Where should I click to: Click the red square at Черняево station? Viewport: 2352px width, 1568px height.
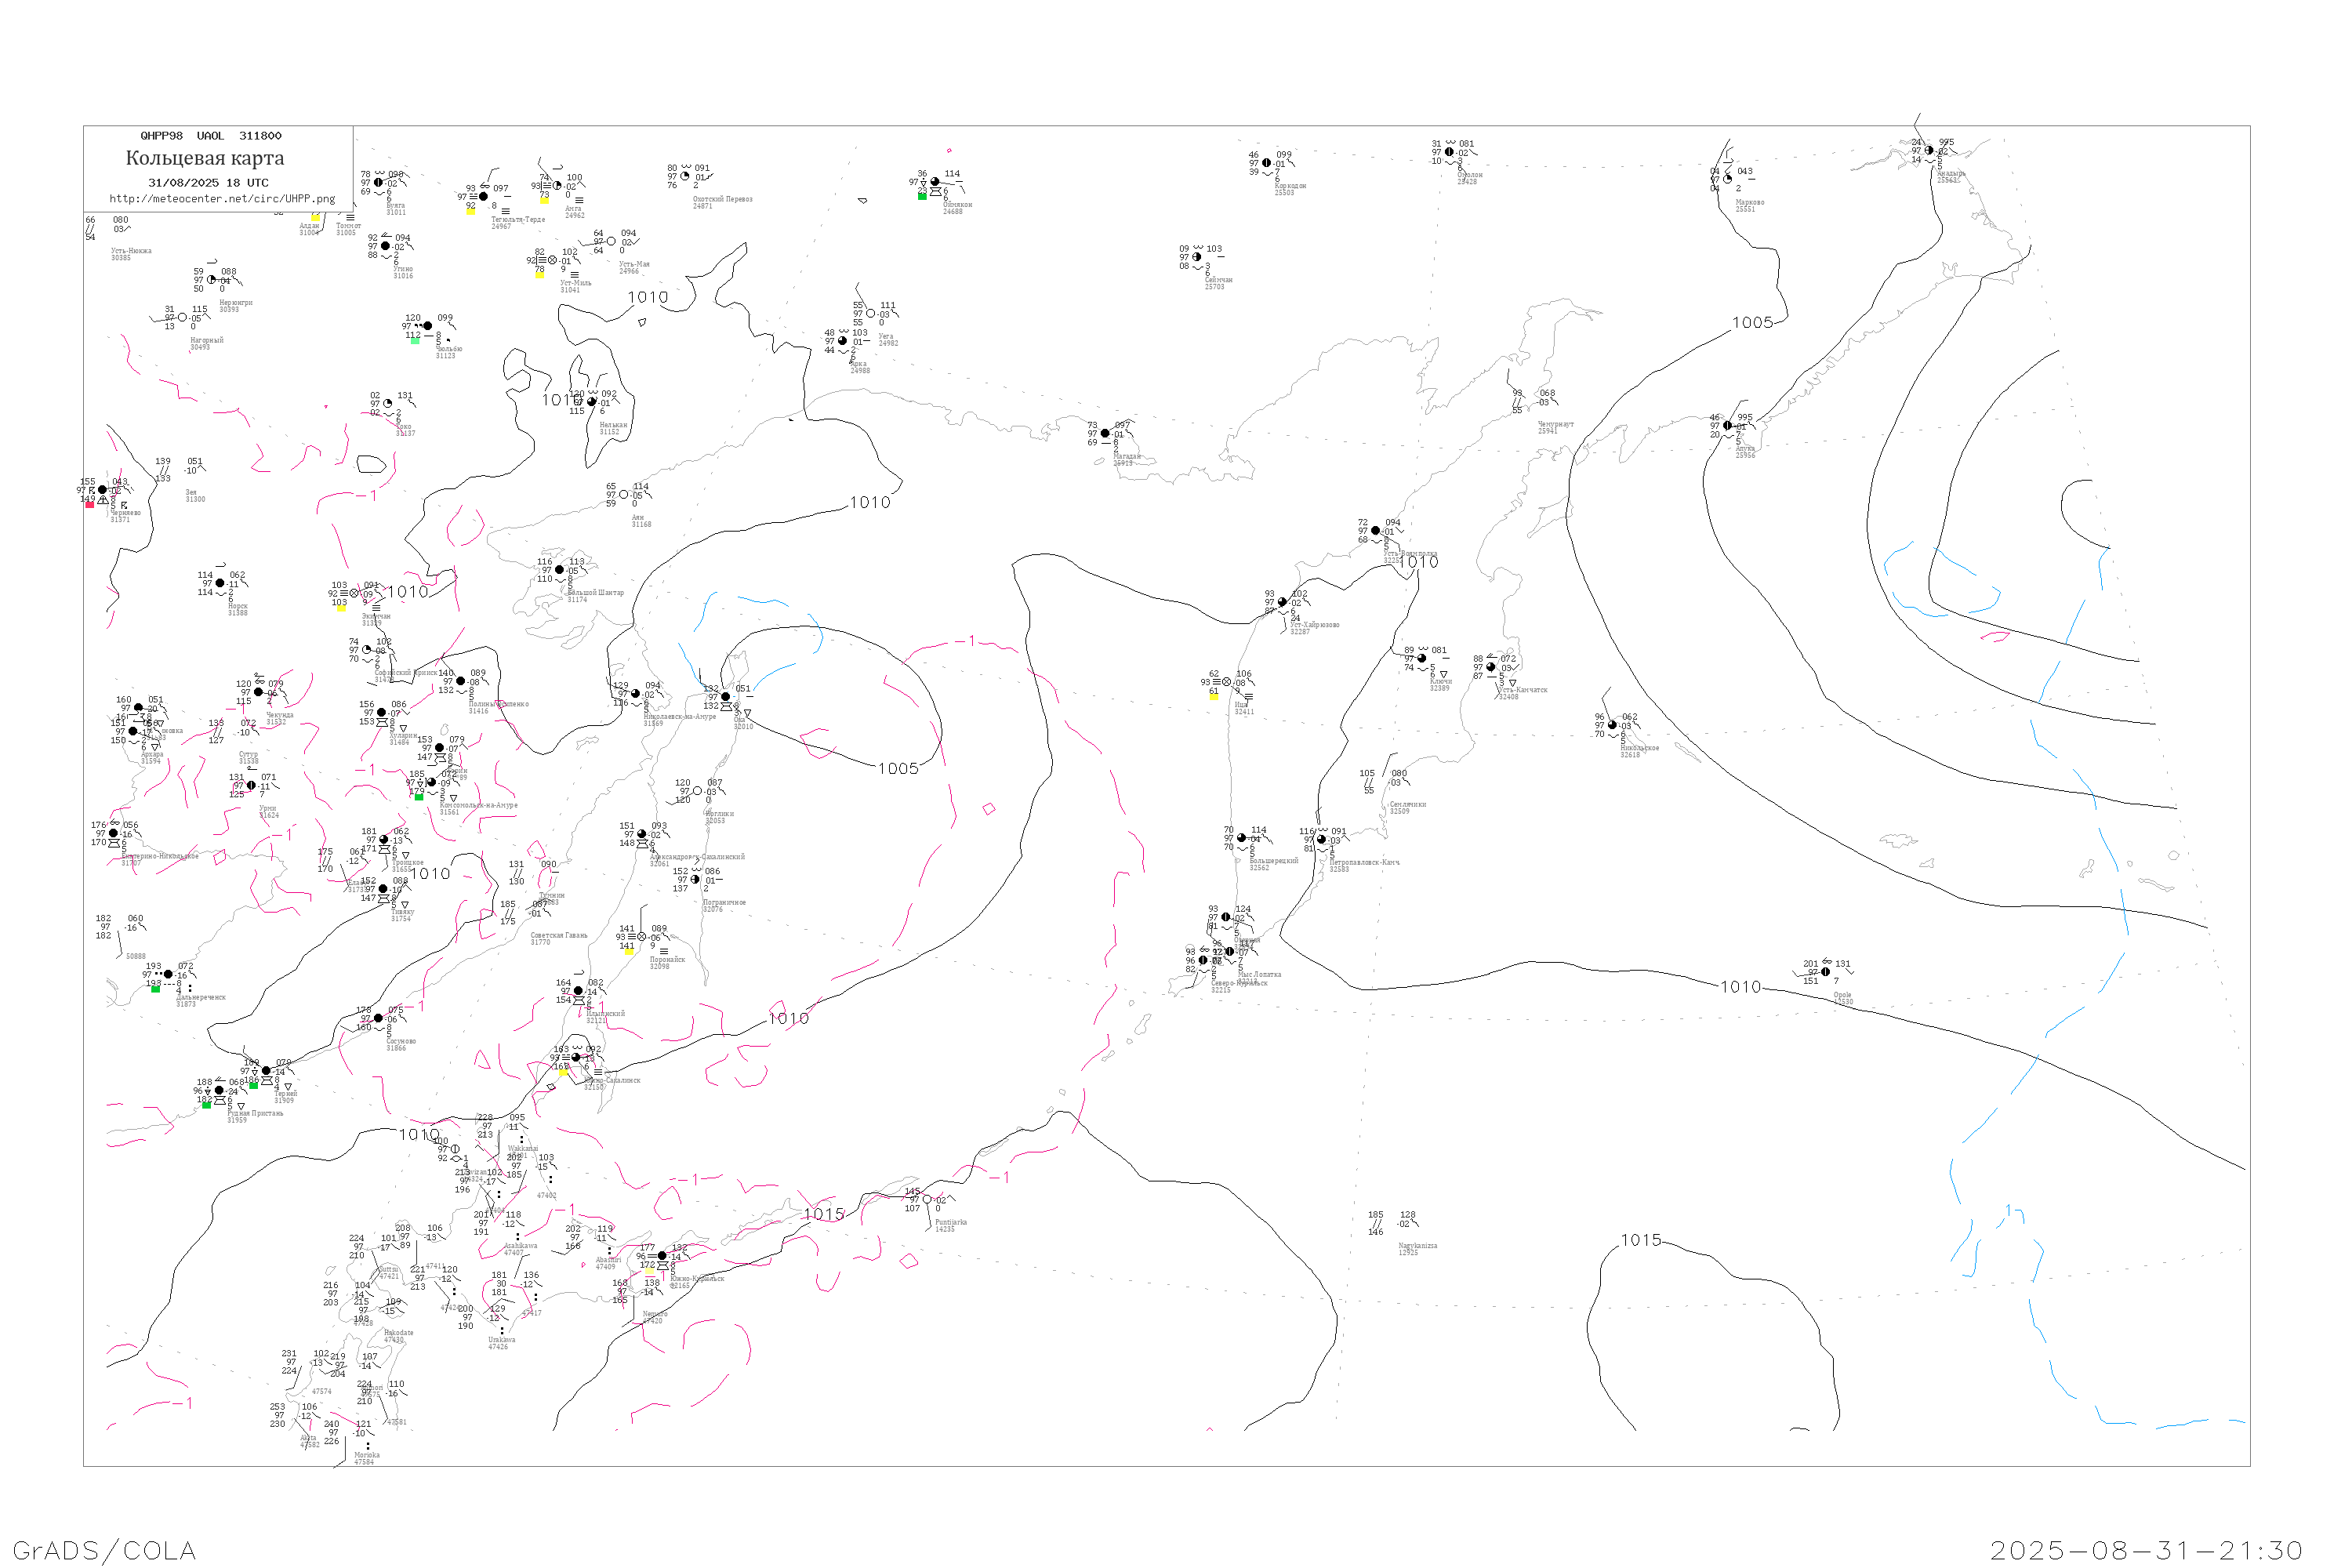(x=89, y=505)
